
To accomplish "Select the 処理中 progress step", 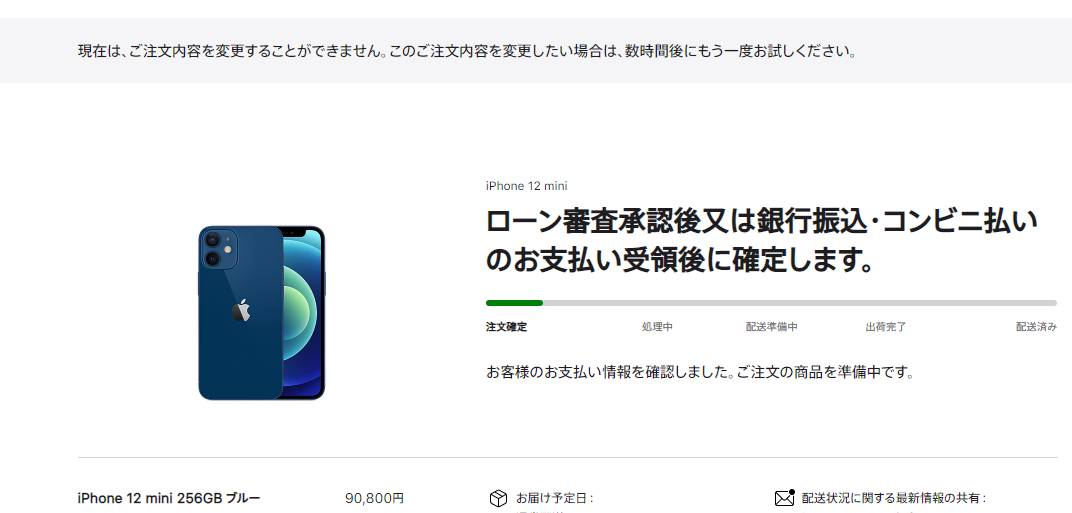I will (x=657, y=327).
